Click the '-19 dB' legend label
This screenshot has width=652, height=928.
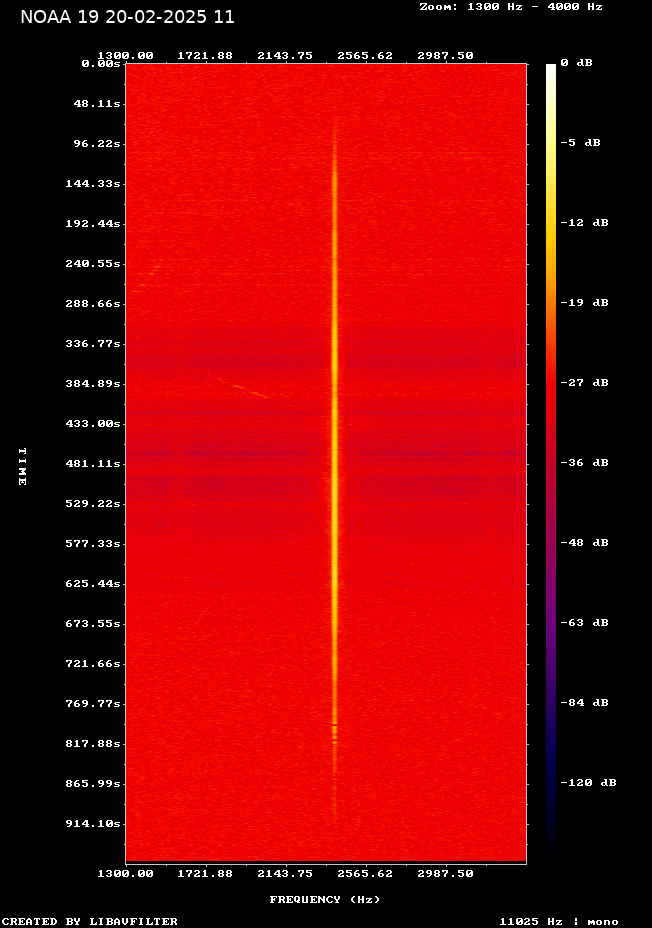coord(585,302)
